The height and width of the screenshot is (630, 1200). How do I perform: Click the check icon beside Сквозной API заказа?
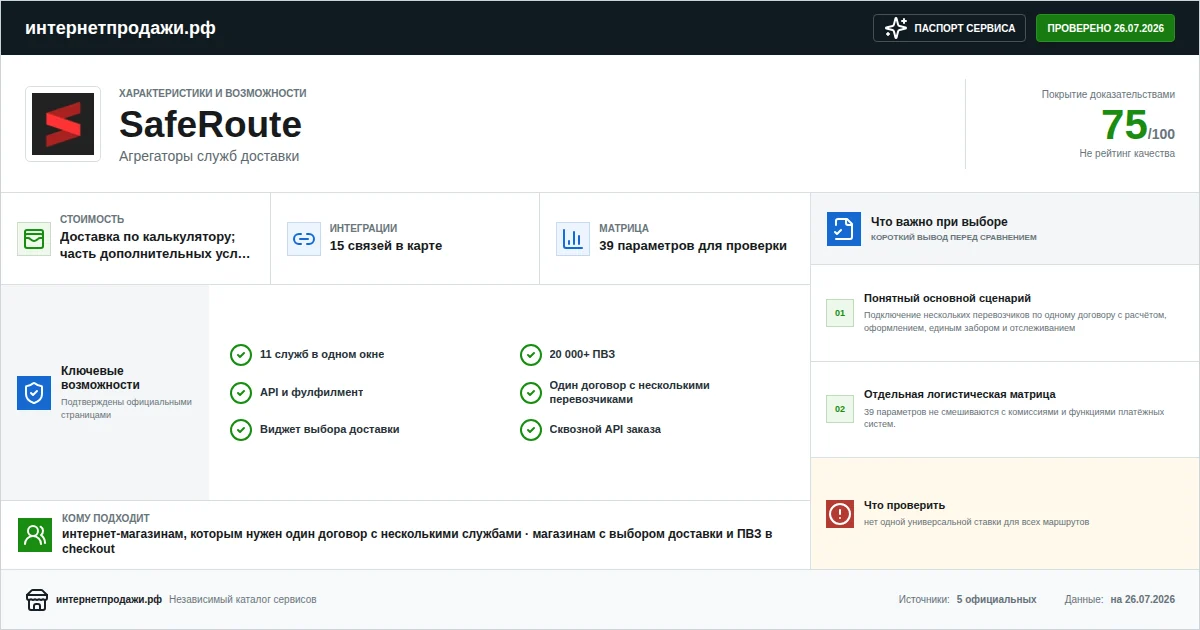531,429
